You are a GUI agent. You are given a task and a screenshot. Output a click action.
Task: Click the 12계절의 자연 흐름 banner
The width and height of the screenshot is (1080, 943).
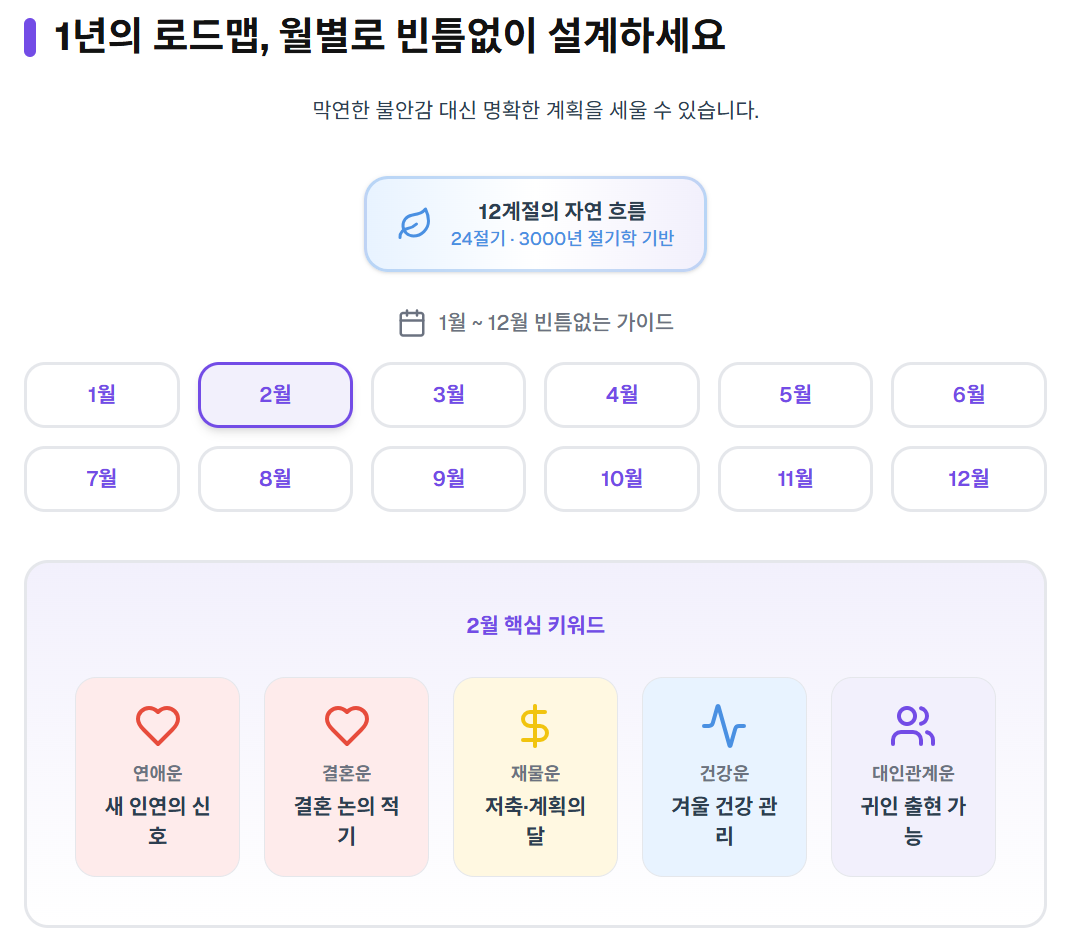(535, 224)
